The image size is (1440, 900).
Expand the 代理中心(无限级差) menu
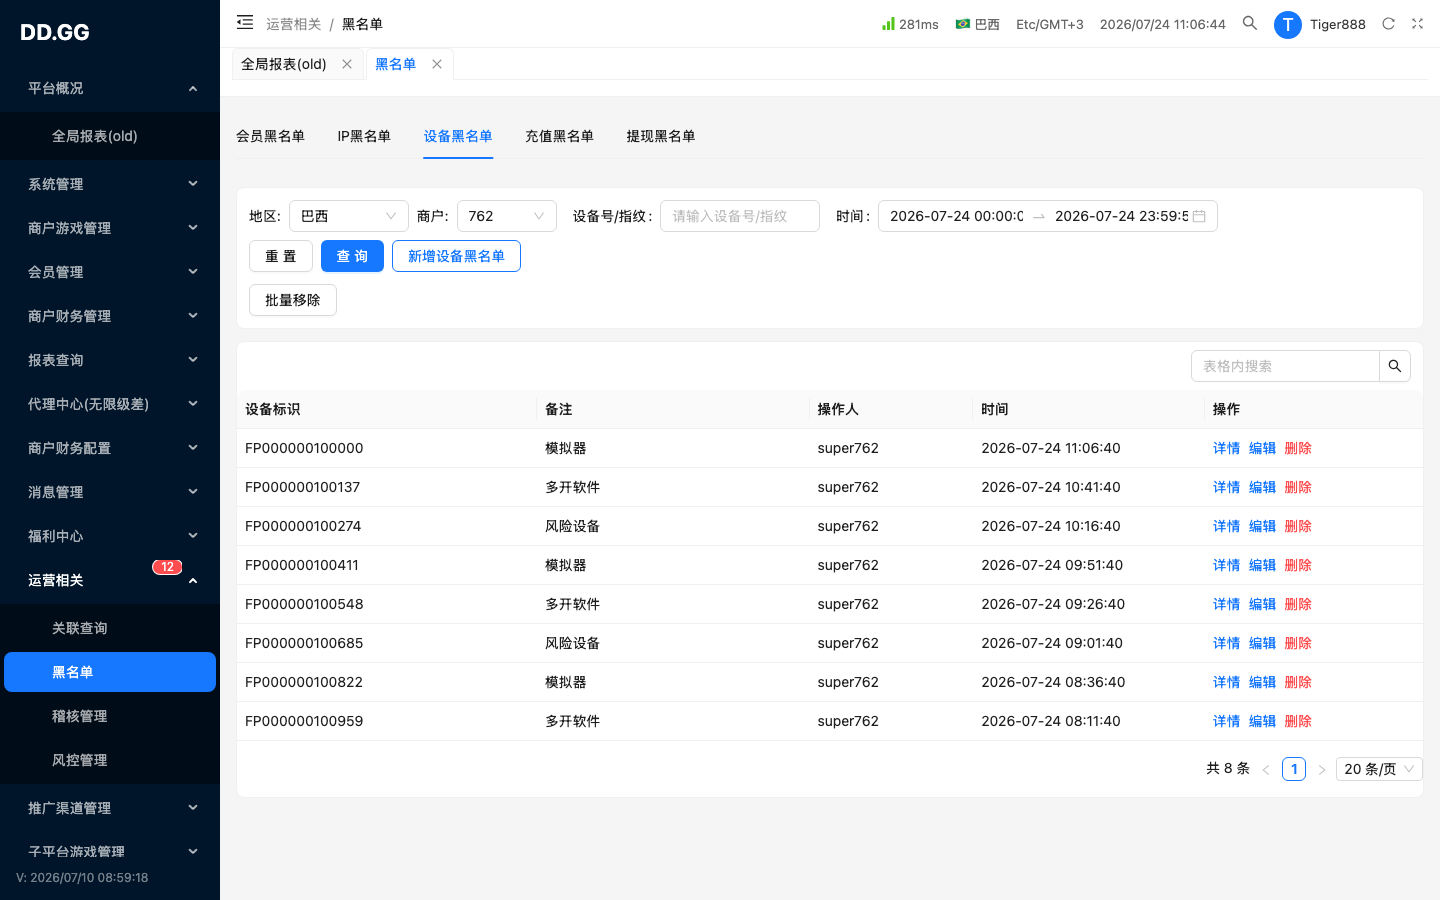(110, 404)
